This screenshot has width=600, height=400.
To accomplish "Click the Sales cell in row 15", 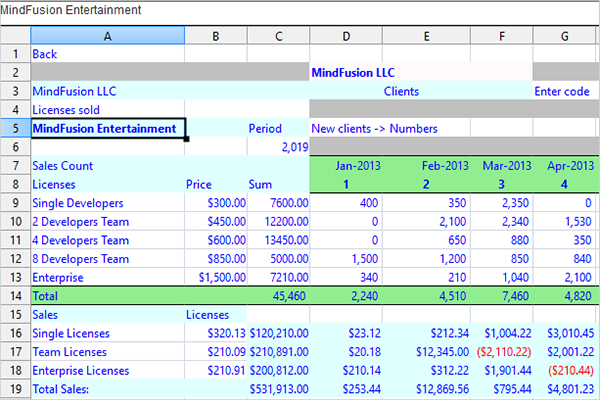I will pyautogui.click(x=108, y=315).
